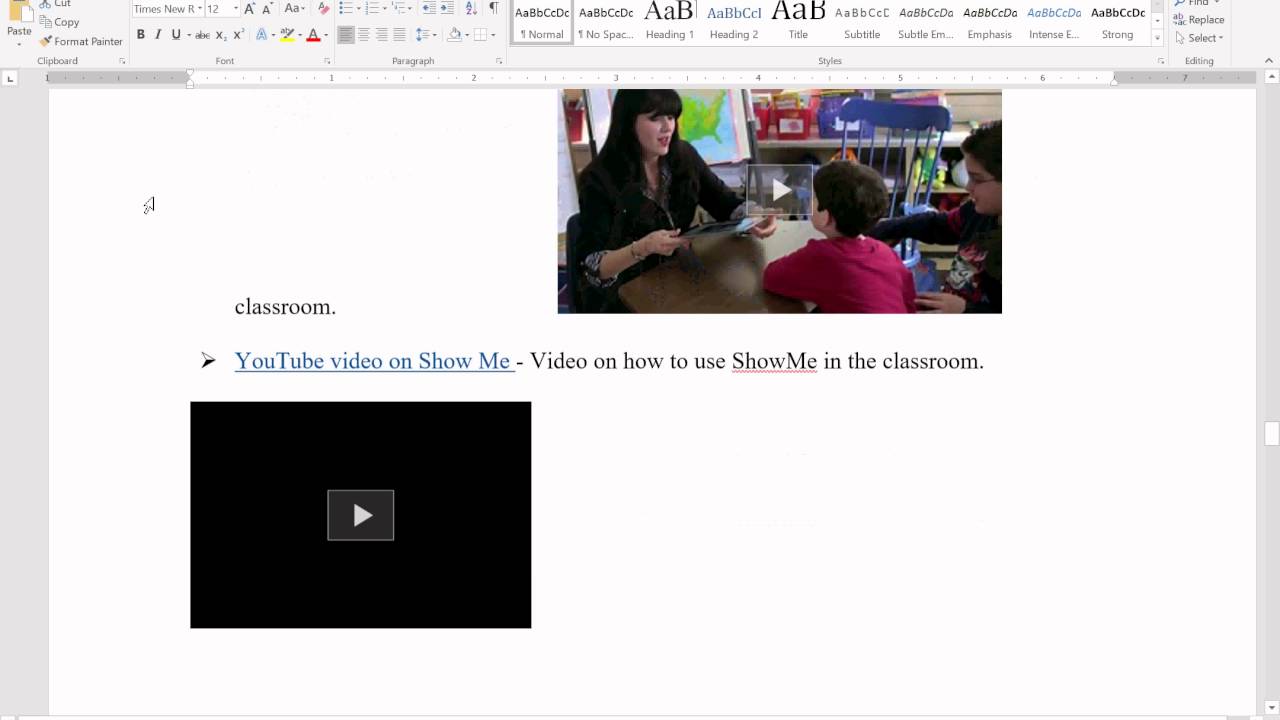Play the classroom teacher video
The height and width of the screenshot is (720, 1280).
[780, 190]
